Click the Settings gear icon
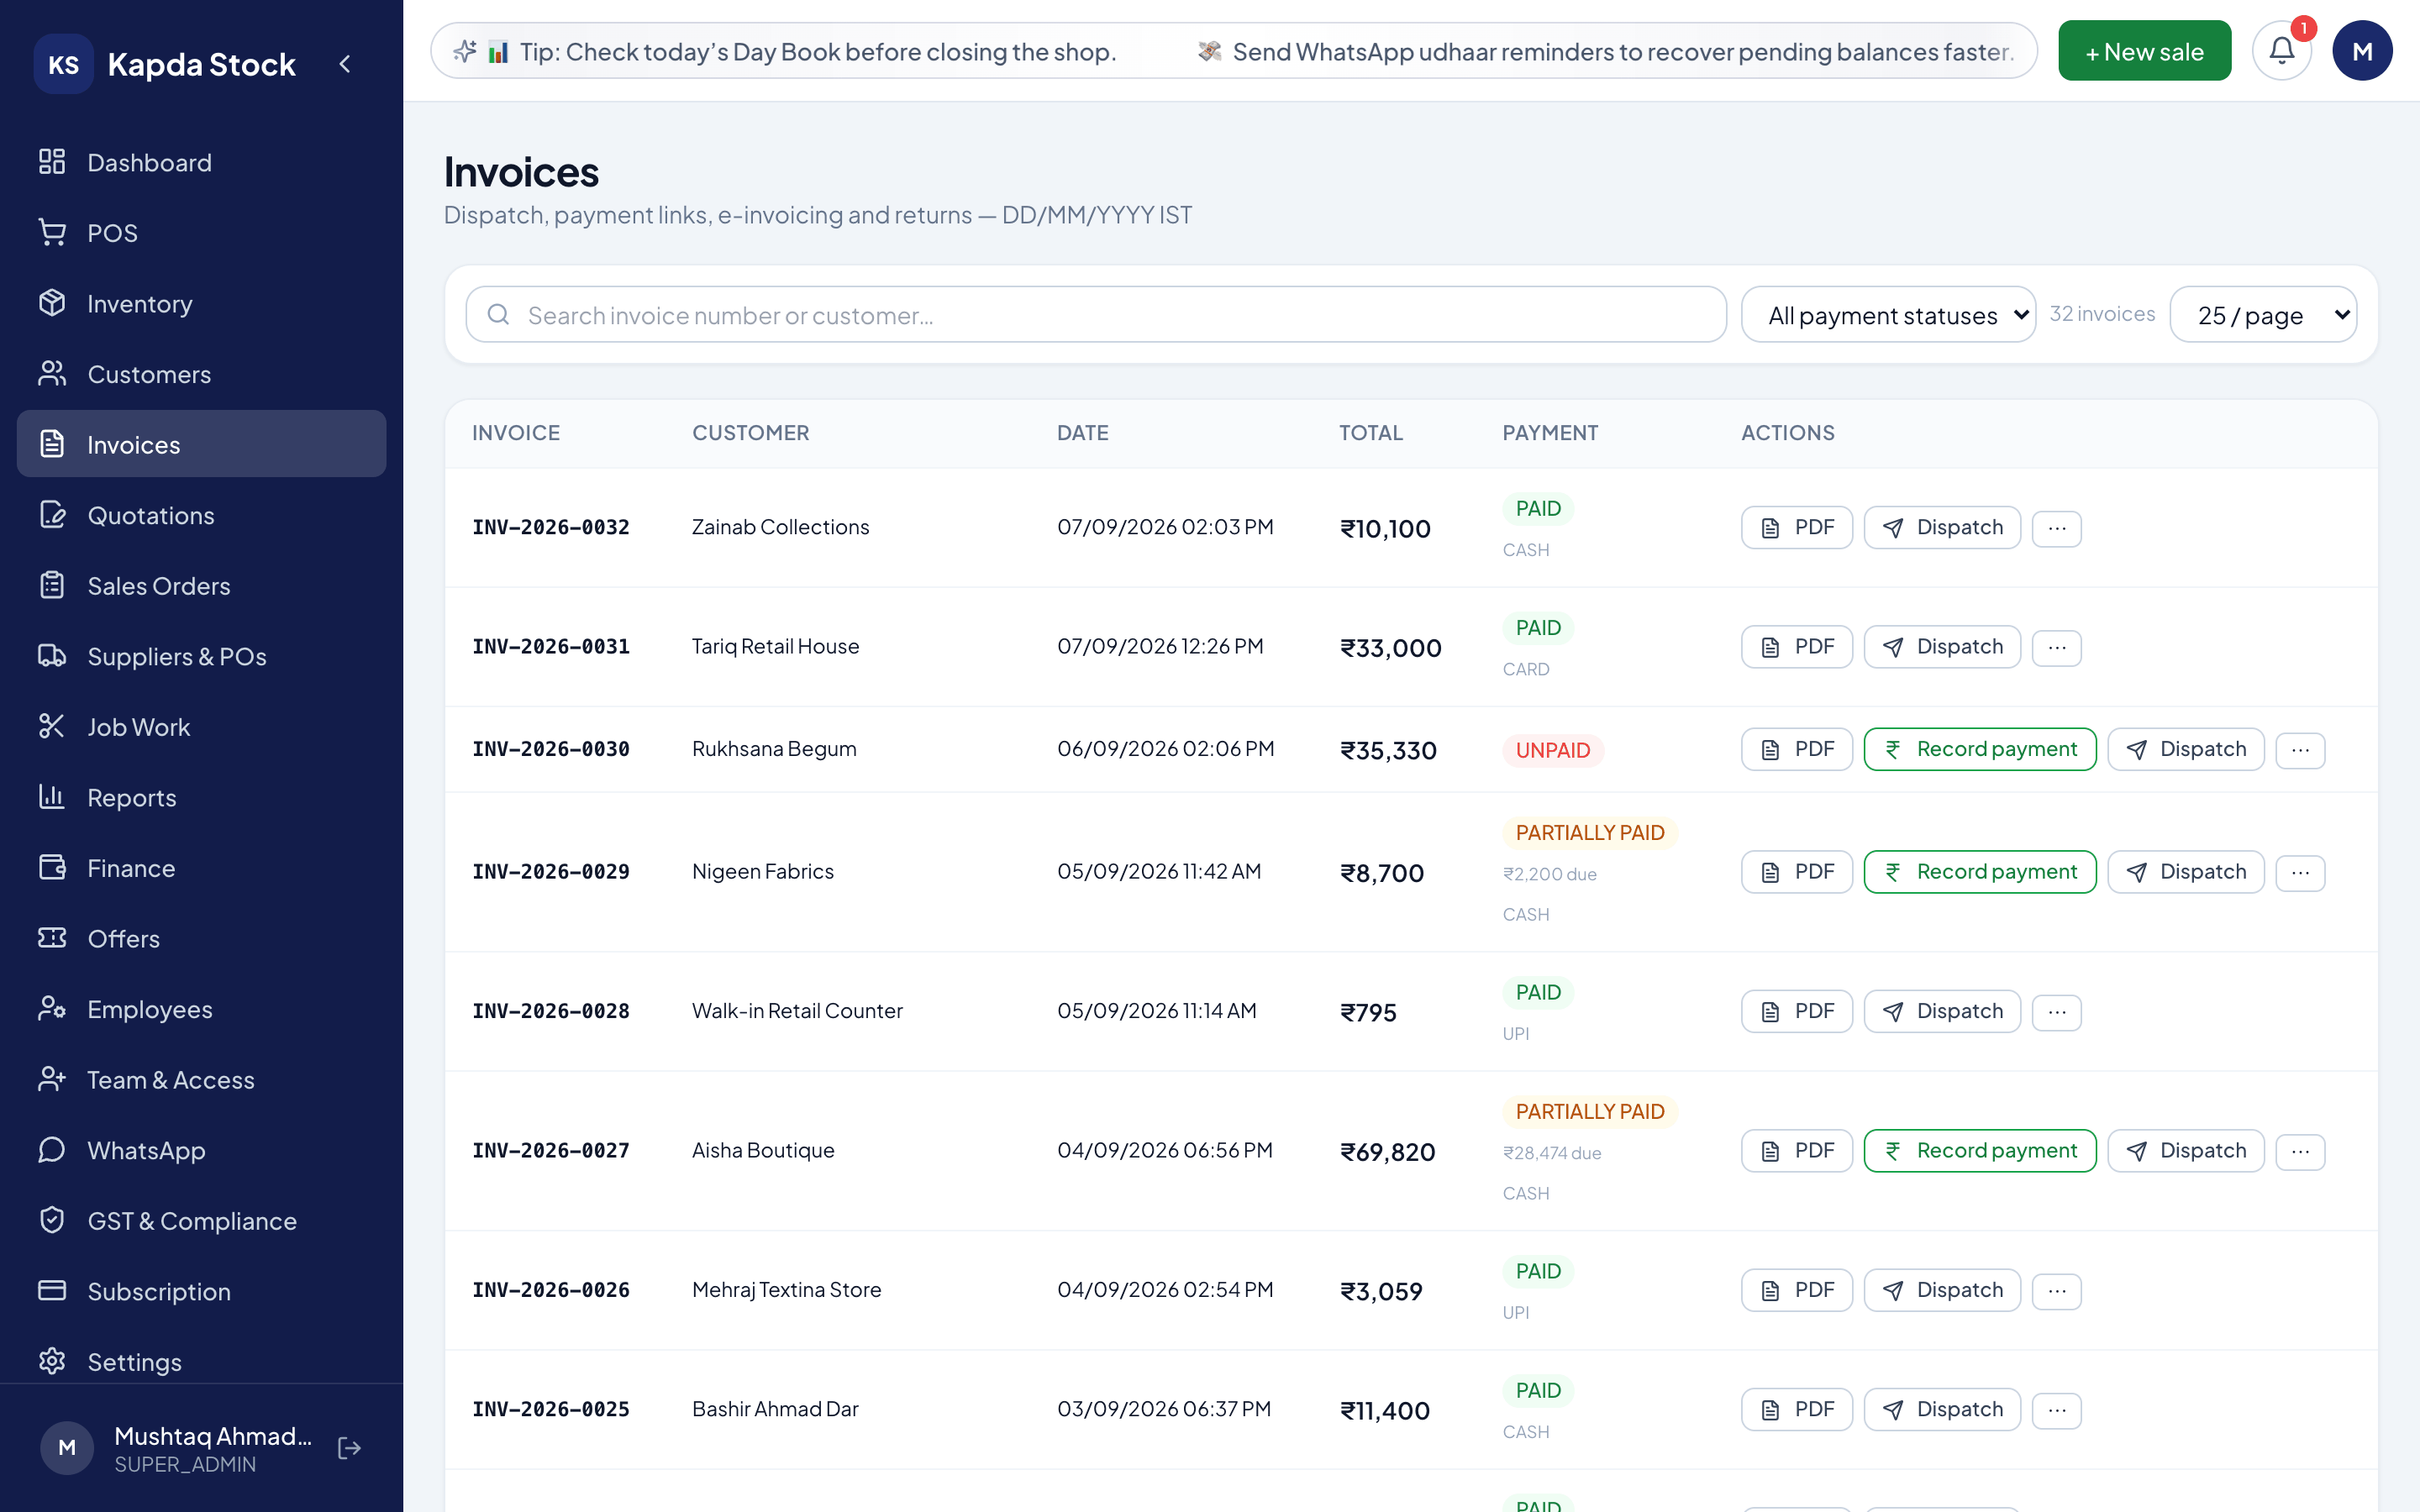 (52, 1362)
